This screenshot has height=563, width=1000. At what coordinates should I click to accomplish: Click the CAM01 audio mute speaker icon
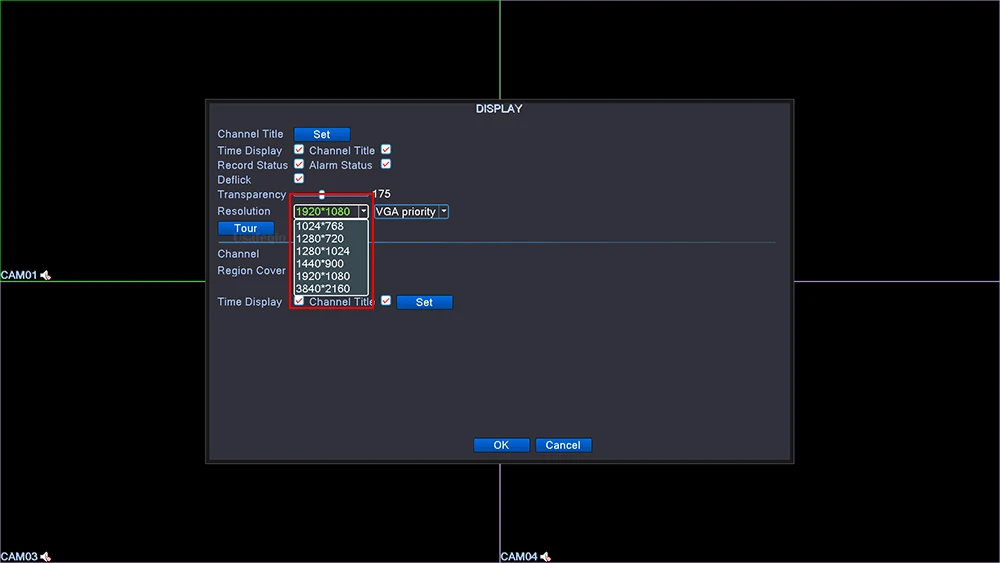pyautogui.click(x=45, y=275)
